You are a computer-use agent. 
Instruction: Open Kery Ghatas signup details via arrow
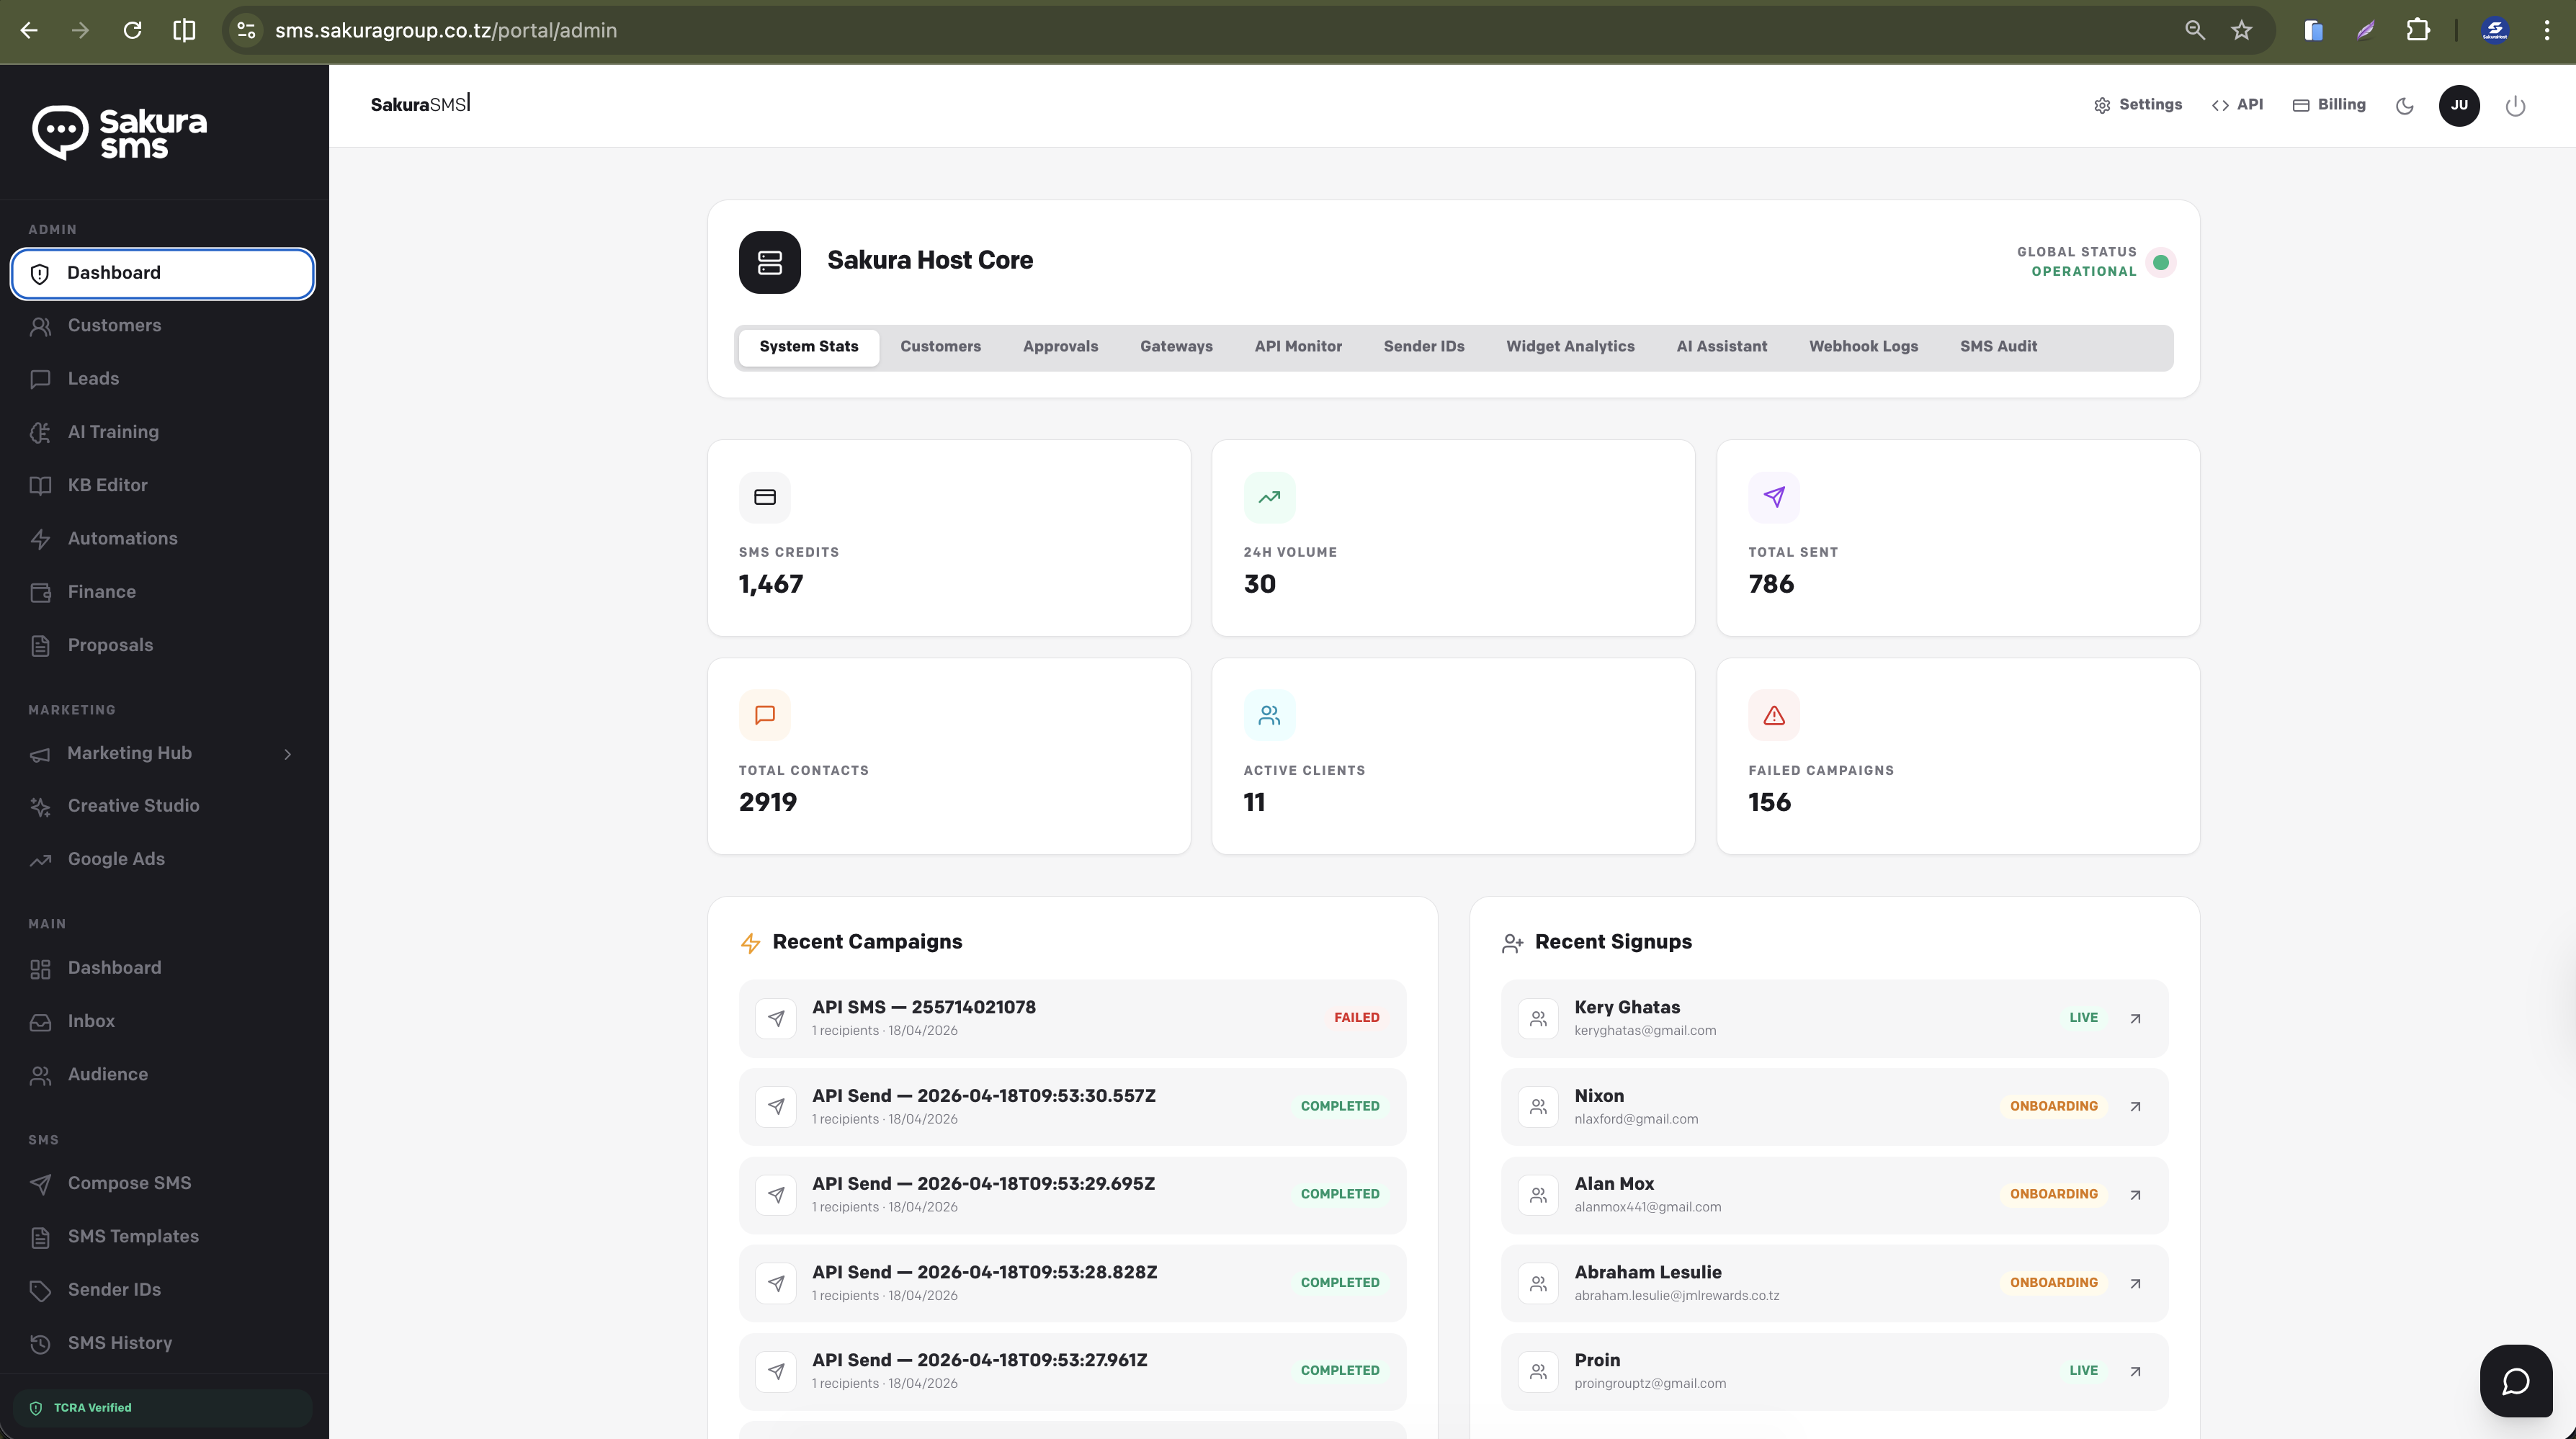pos(2135,1018)
